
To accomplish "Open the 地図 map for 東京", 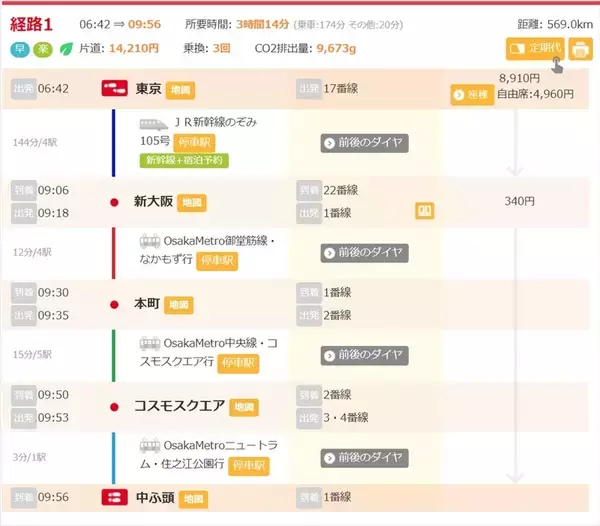I will (x=180, y=90).
